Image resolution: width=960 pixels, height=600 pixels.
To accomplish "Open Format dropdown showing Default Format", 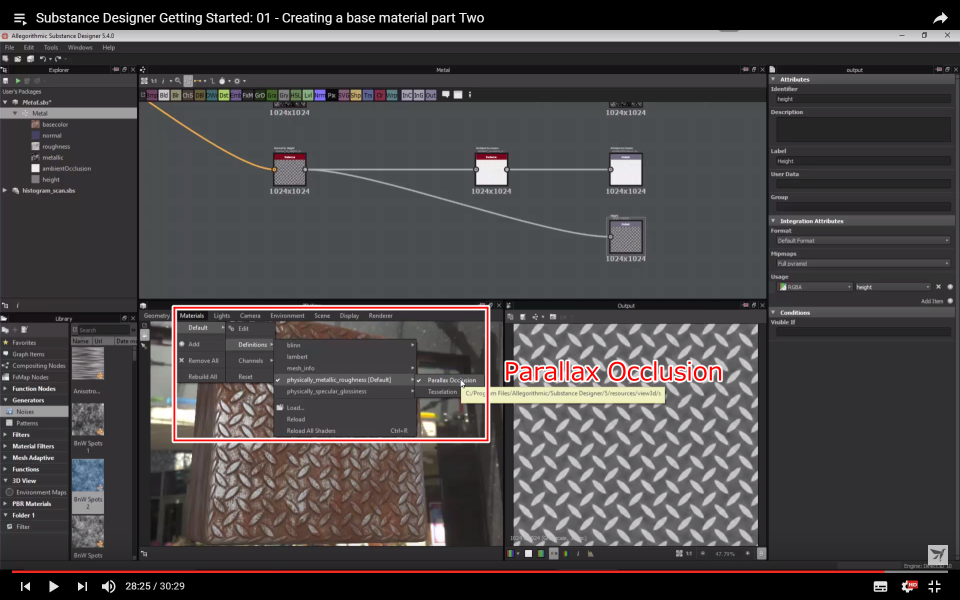I will point(863,241).
